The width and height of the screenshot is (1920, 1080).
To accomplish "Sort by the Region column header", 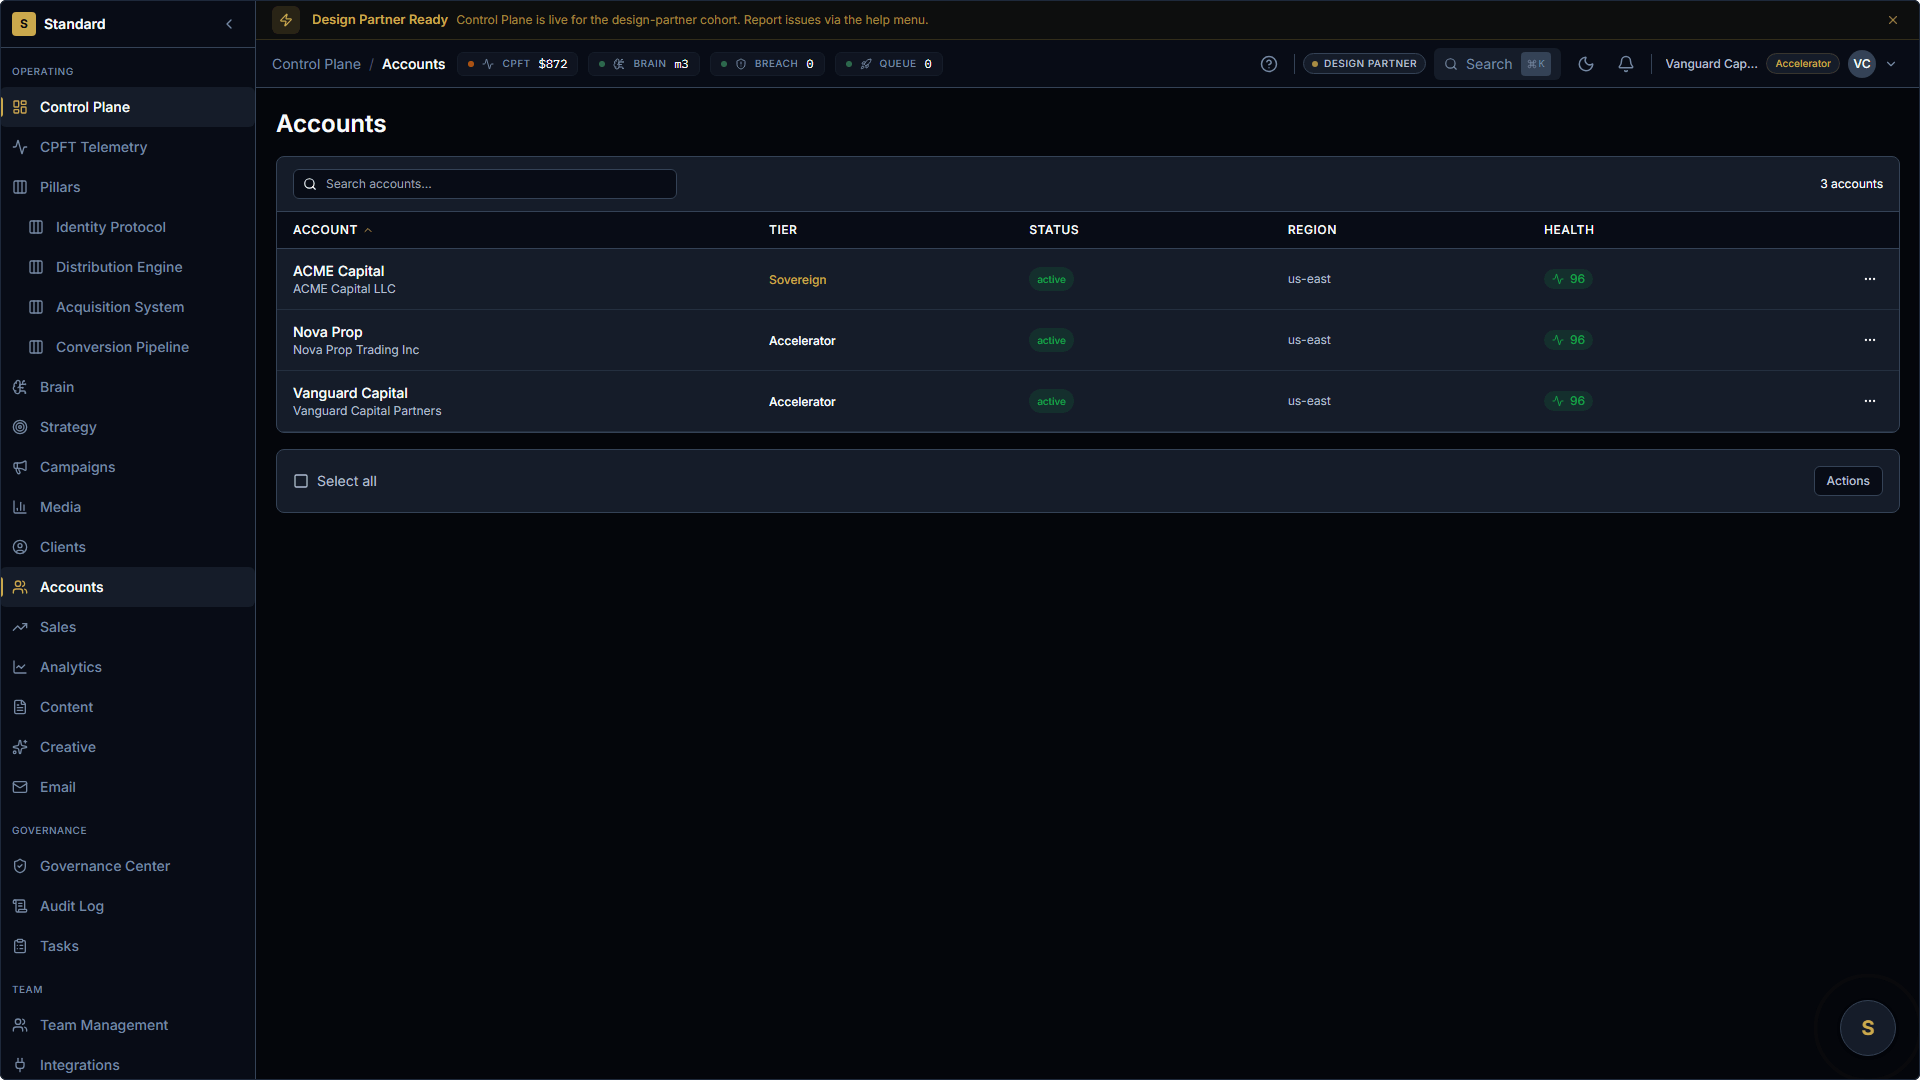I will point(1312,230).
